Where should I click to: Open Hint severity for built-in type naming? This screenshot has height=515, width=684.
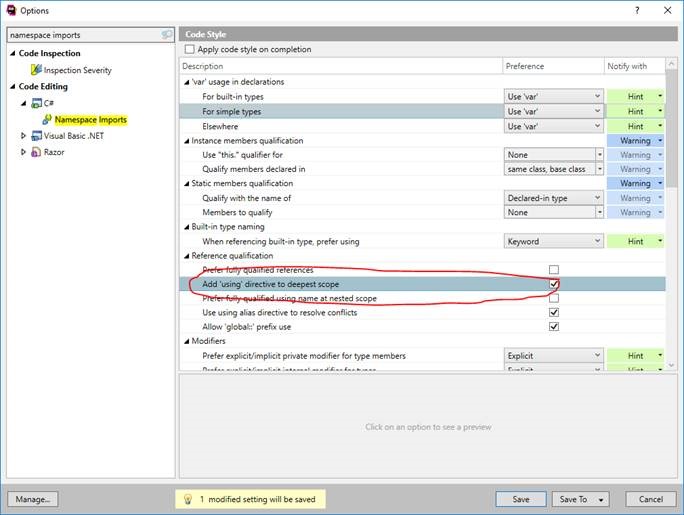tap(635, 241)
